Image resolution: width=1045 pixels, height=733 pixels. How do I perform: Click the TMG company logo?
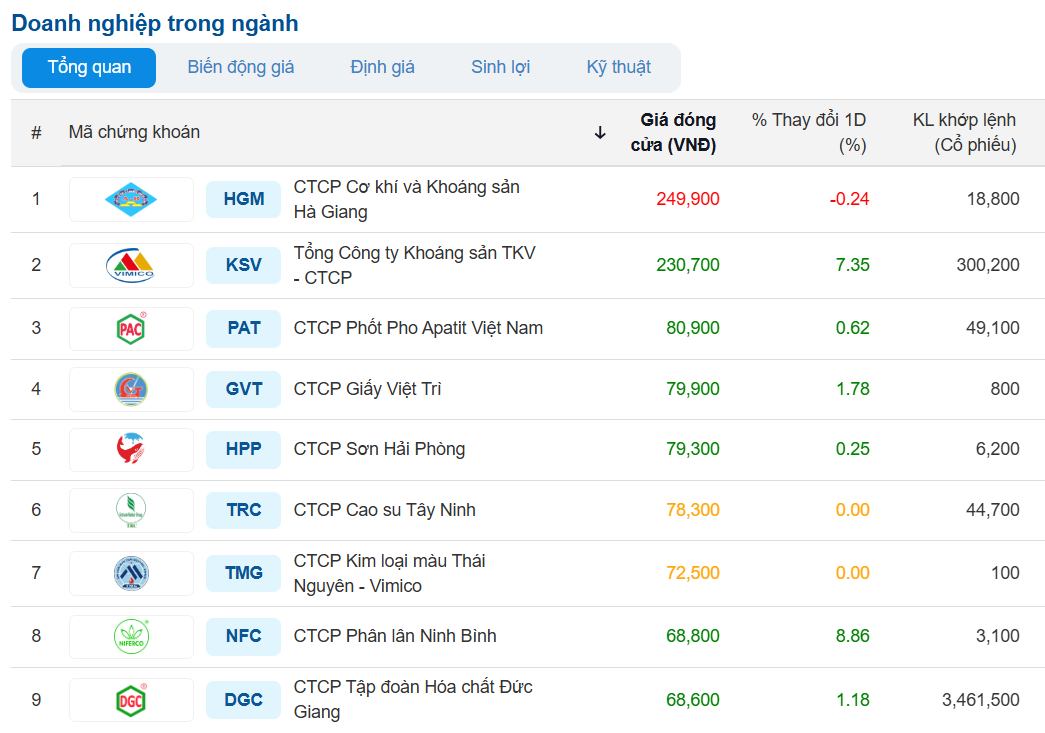pyautogui.click(x=131, y=573)
